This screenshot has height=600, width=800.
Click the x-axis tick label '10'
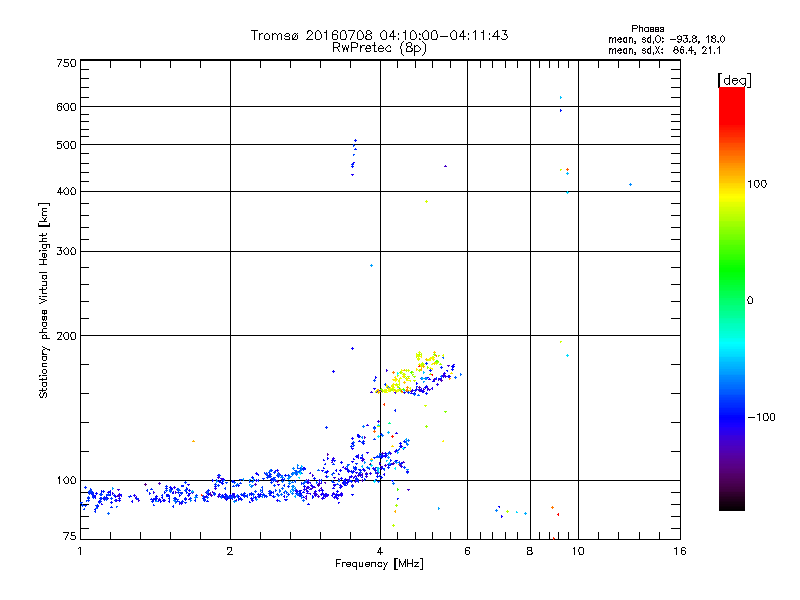(578, 551)
